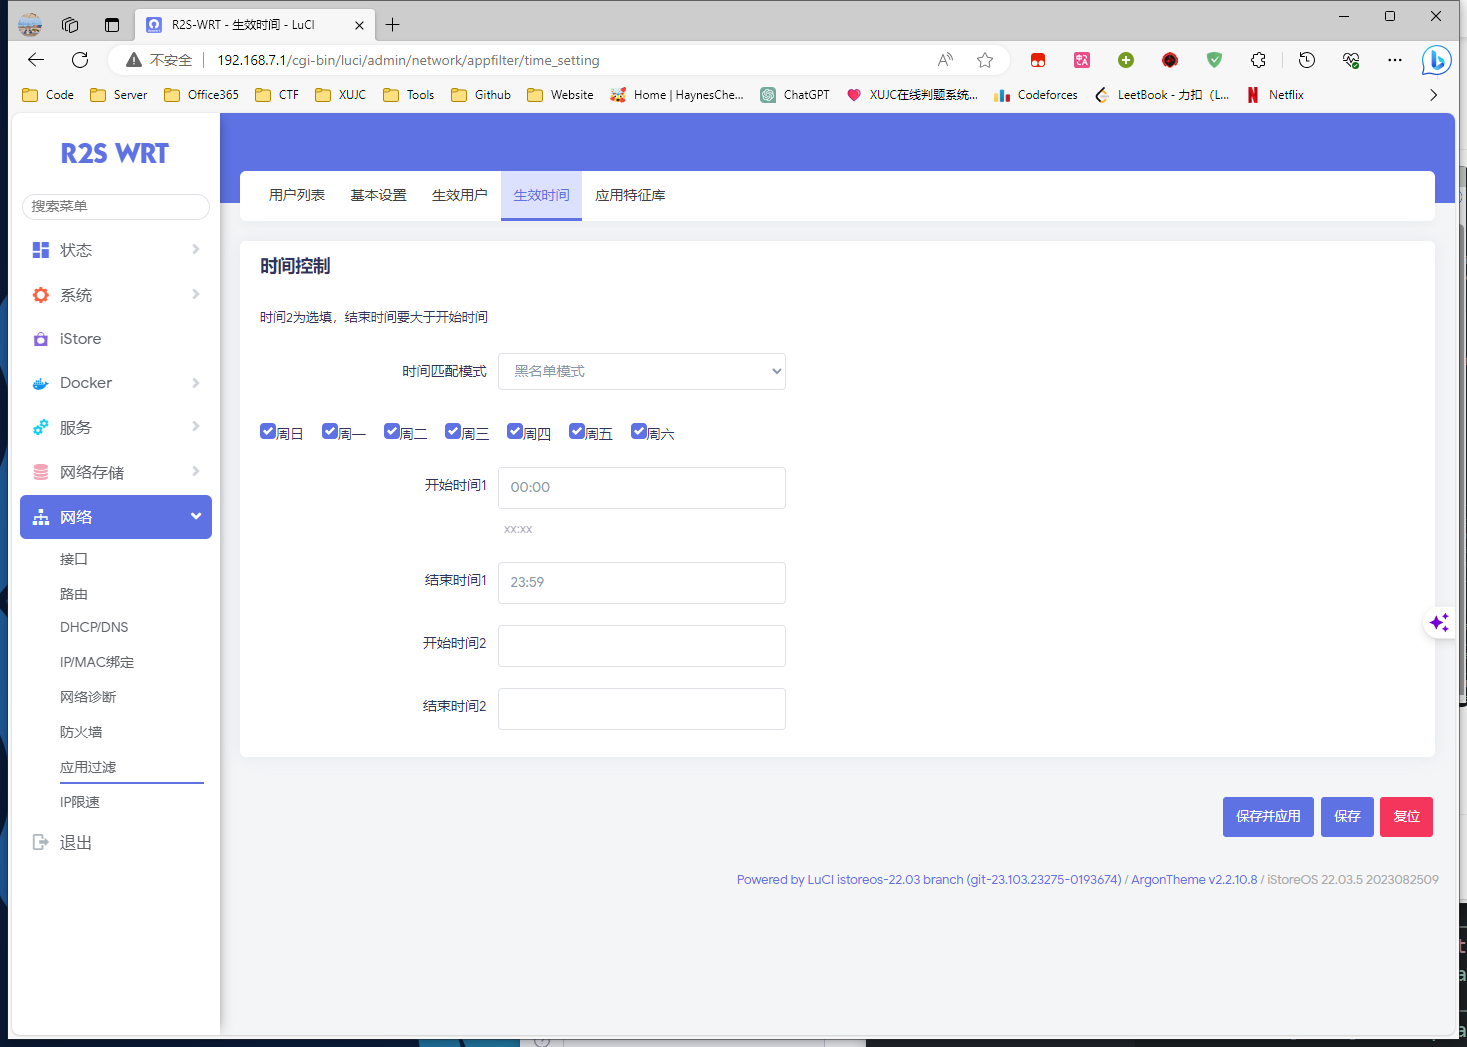
Task: Open 应用过滤 page
Action: coord(88,767)
